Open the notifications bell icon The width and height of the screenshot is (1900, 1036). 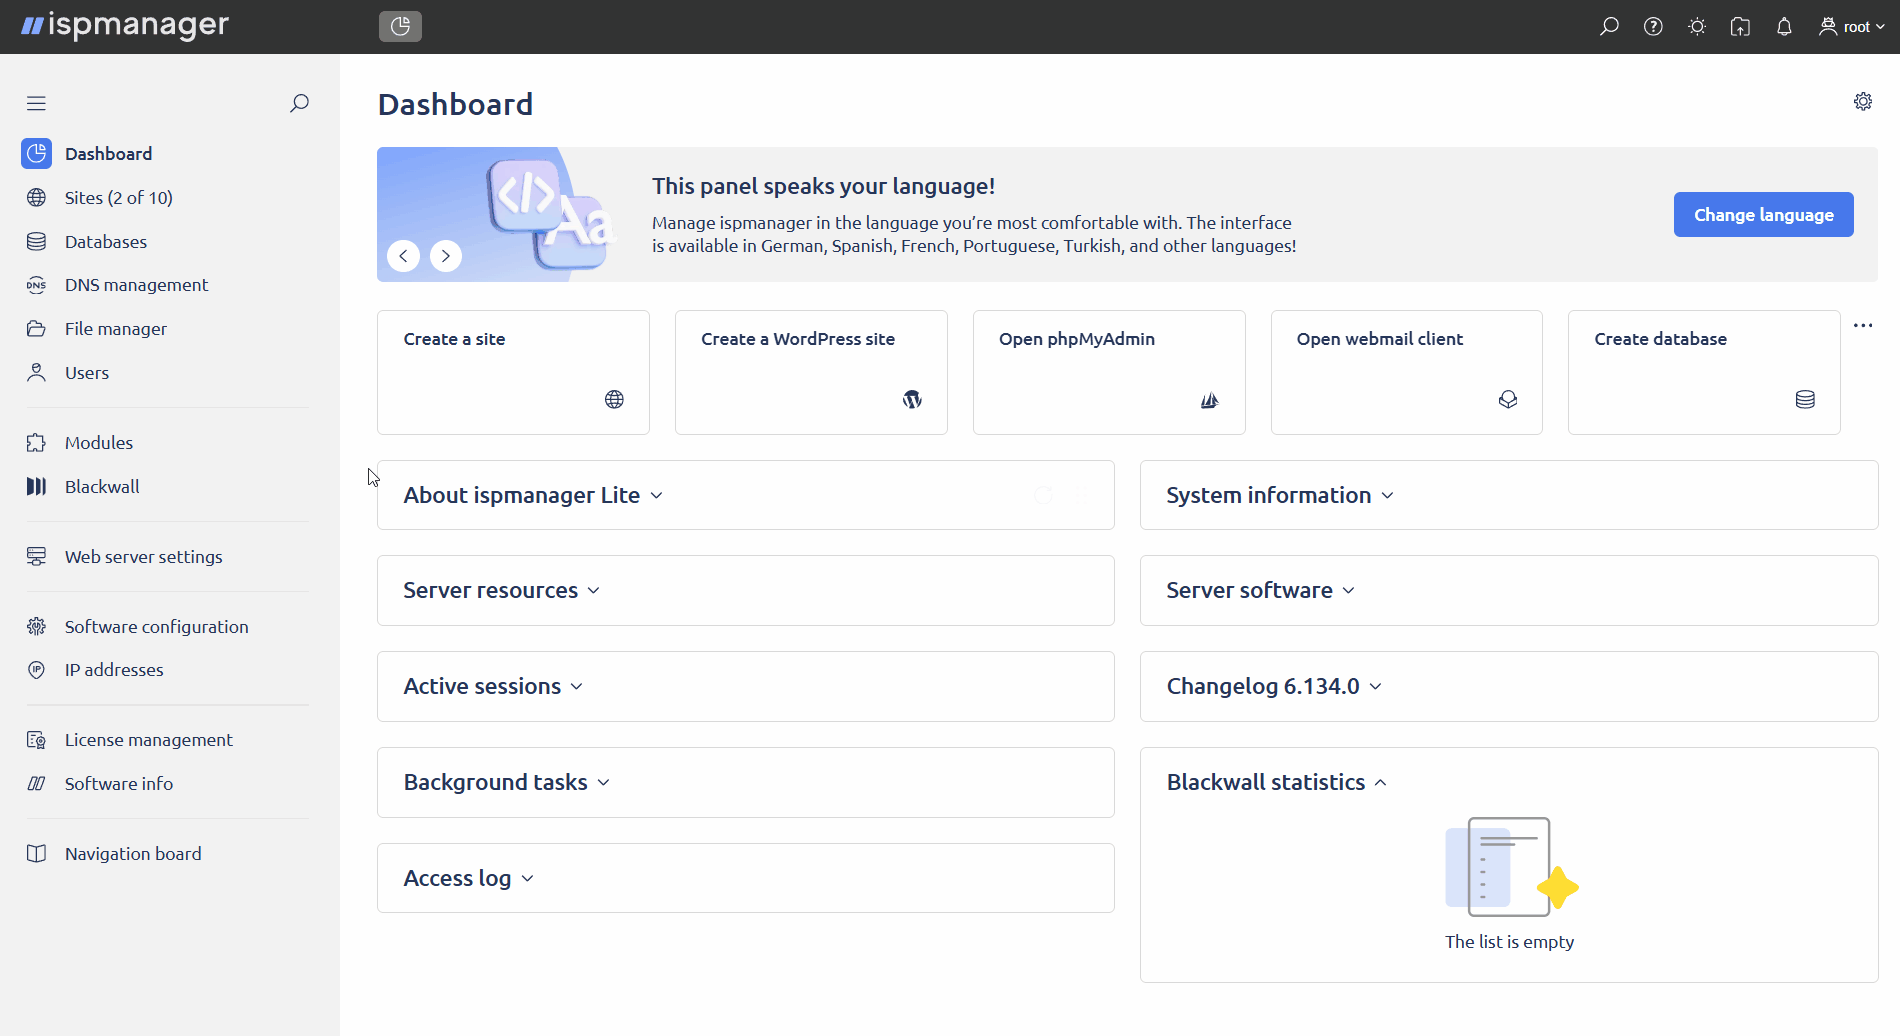[x=1784, y=27]
